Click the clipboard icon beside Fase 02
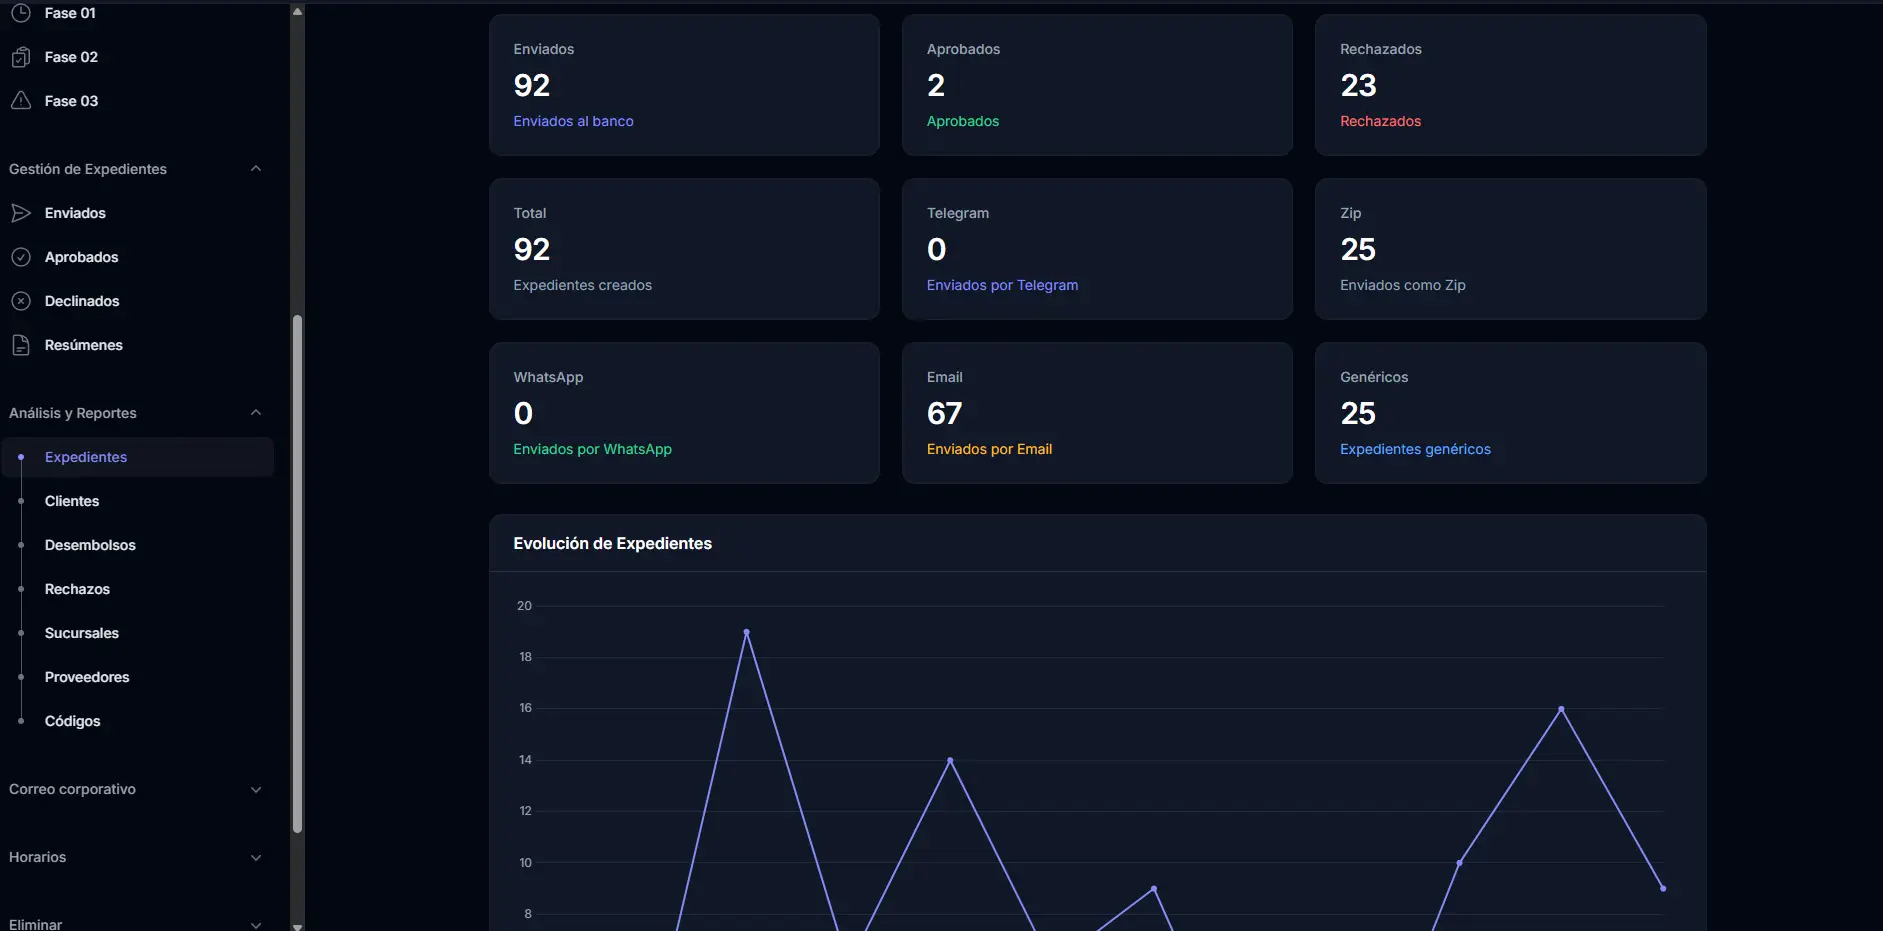 click(x=21, y=57)
